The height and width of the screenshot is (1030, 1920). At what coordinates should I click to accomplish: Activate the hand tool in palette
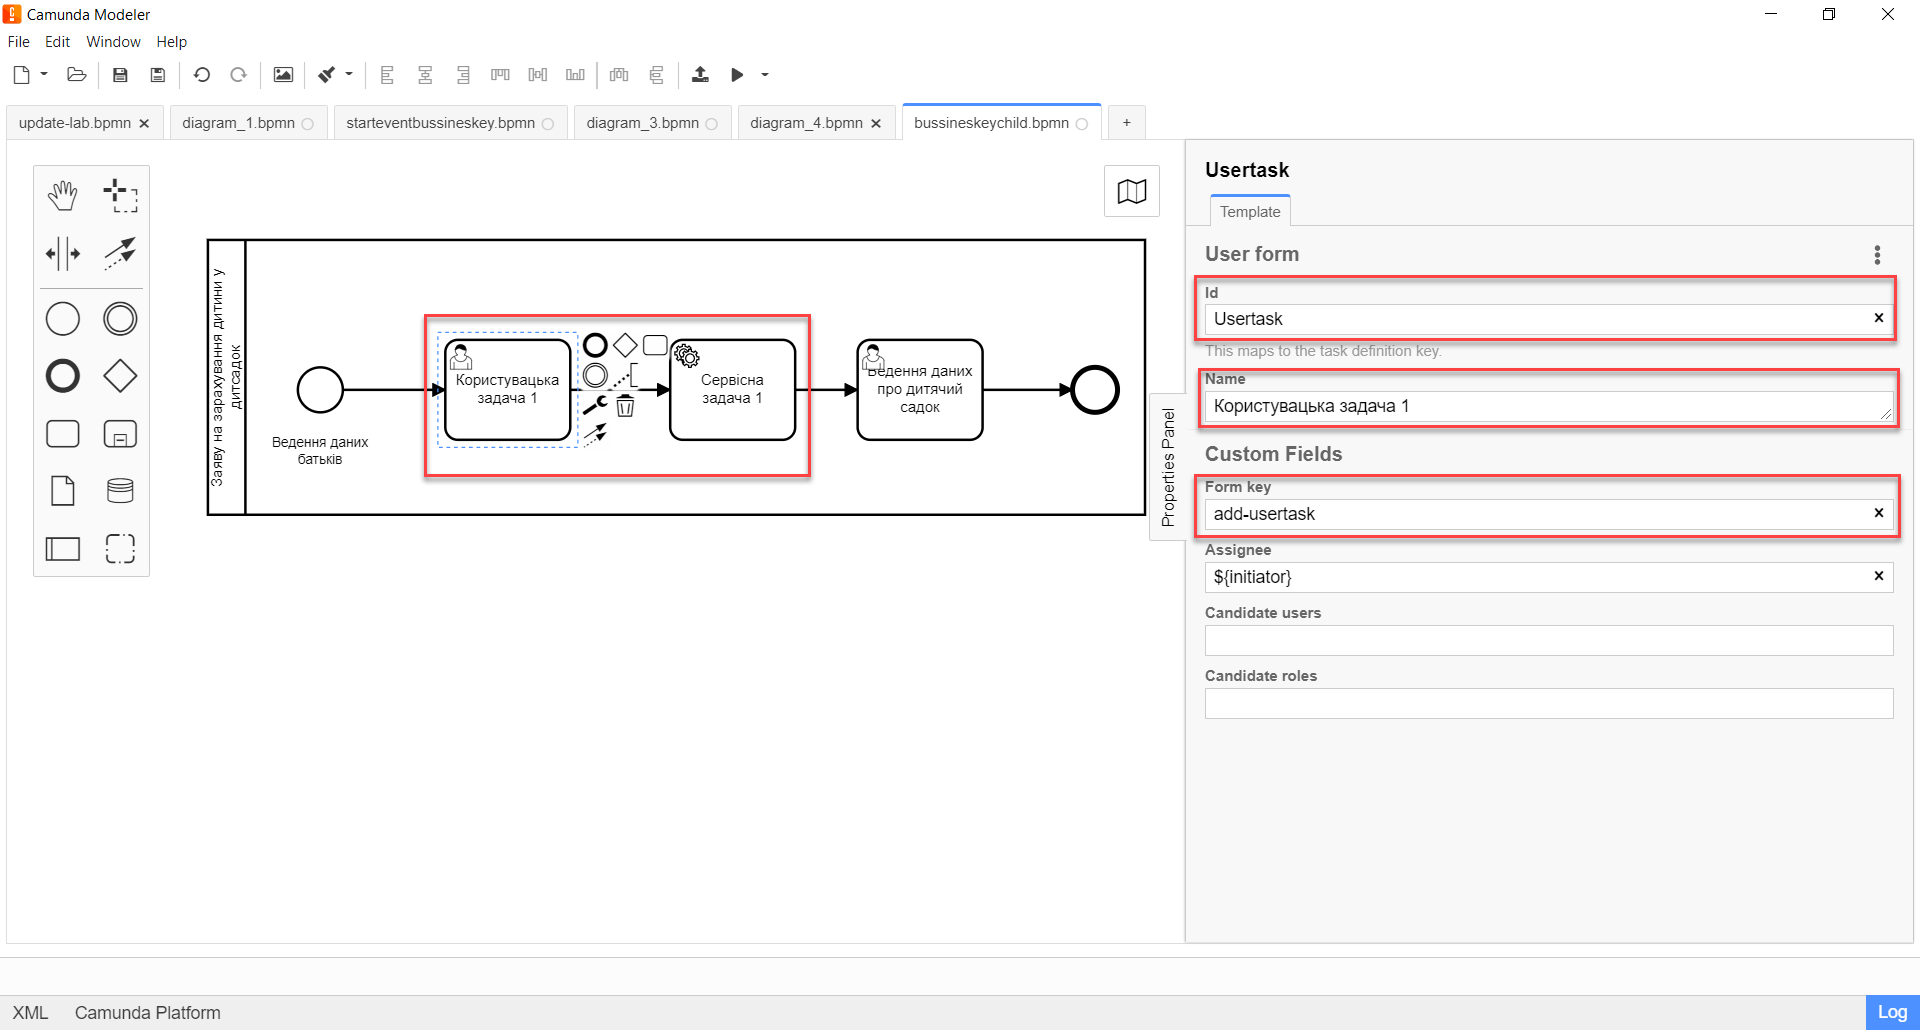(63, 196)
